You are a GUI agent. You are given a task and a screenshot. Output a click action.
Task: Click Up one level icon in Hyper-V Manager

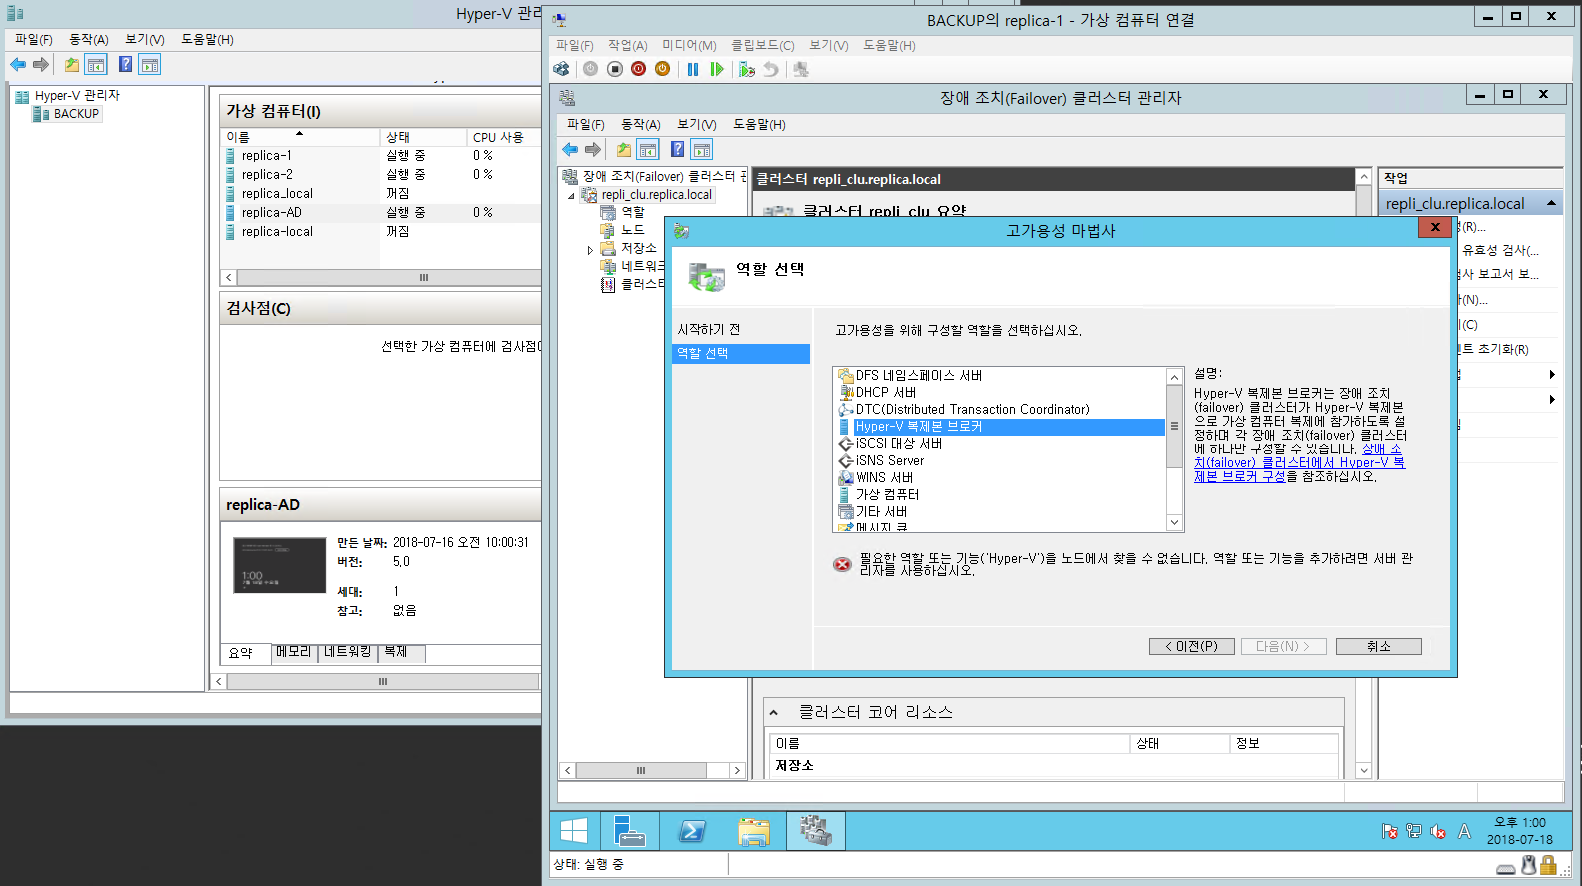[72, 65]
